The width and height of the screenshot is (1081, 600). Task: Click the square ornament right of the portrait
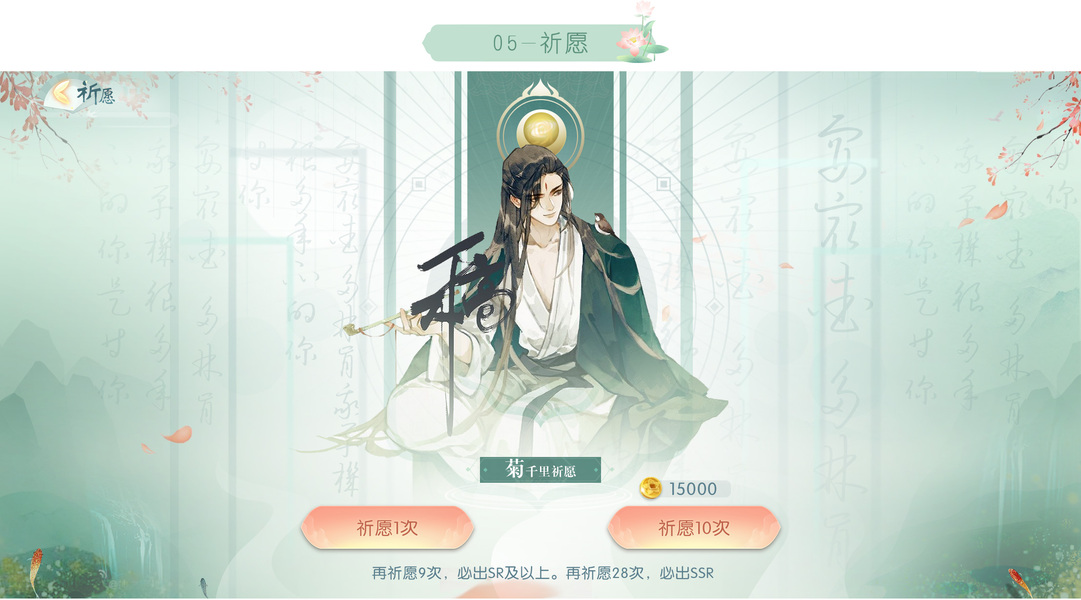(x=663, y=184)
